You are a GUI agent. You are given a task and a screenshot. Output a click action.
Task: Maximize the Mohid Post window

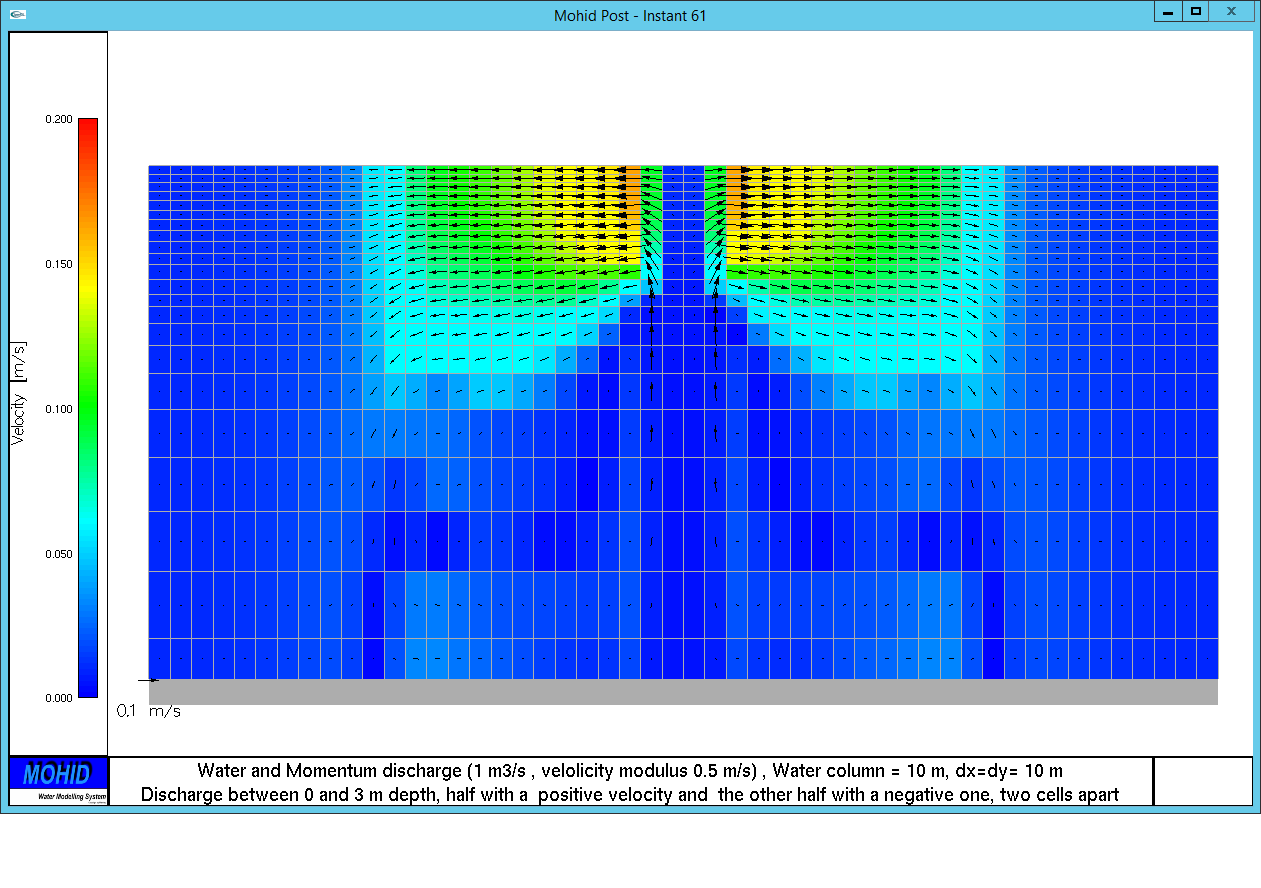pyautogui.click(x=1195, y=12)
